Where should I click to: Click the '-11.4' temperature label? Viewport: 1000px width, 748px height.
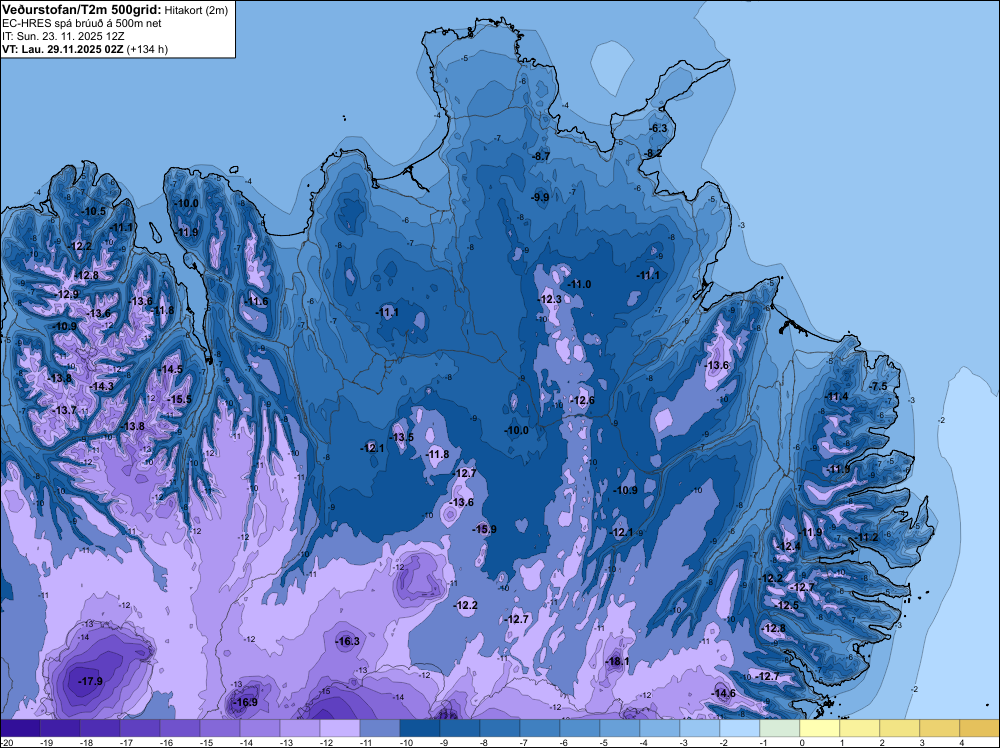pyautogui.click(x=836, y=397)
